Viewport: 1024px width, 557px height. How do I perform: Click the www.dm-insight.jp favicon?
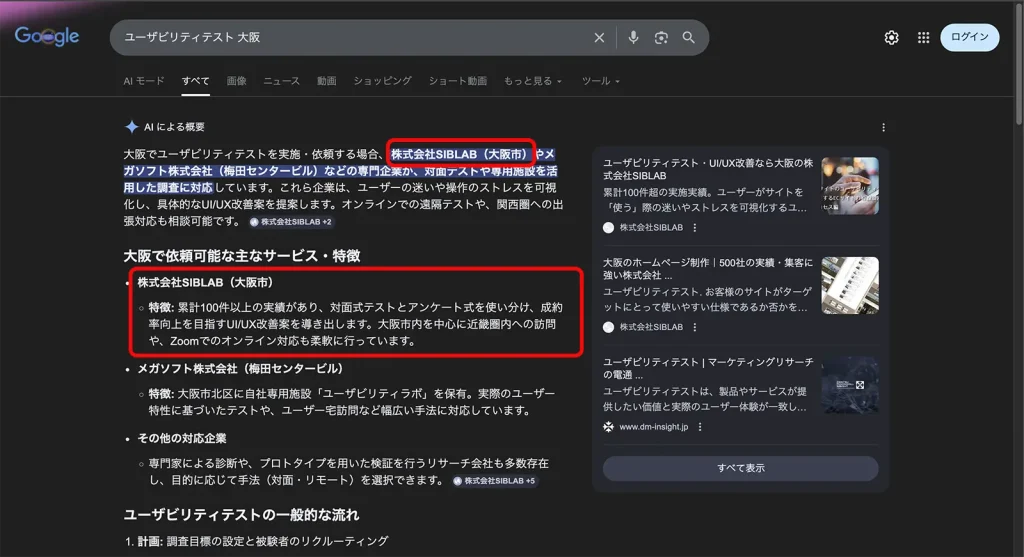coord(608,427)
